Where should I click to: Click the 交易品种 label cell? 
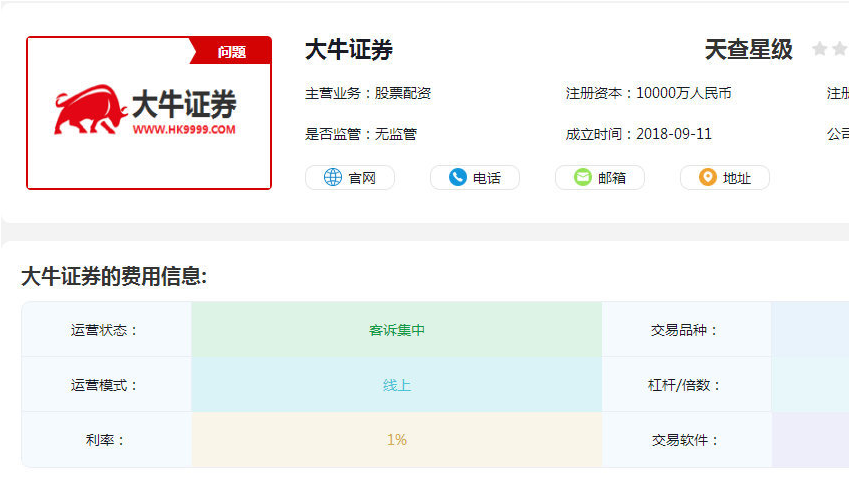686,329
